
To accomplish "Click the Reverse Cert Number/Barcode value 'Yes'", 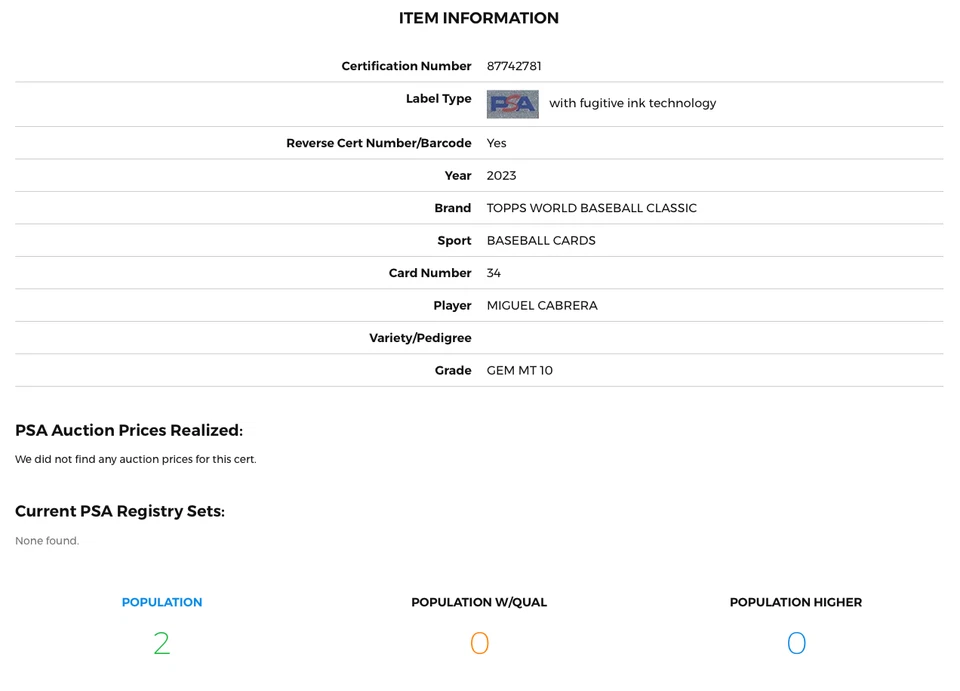I will (497, 143).
